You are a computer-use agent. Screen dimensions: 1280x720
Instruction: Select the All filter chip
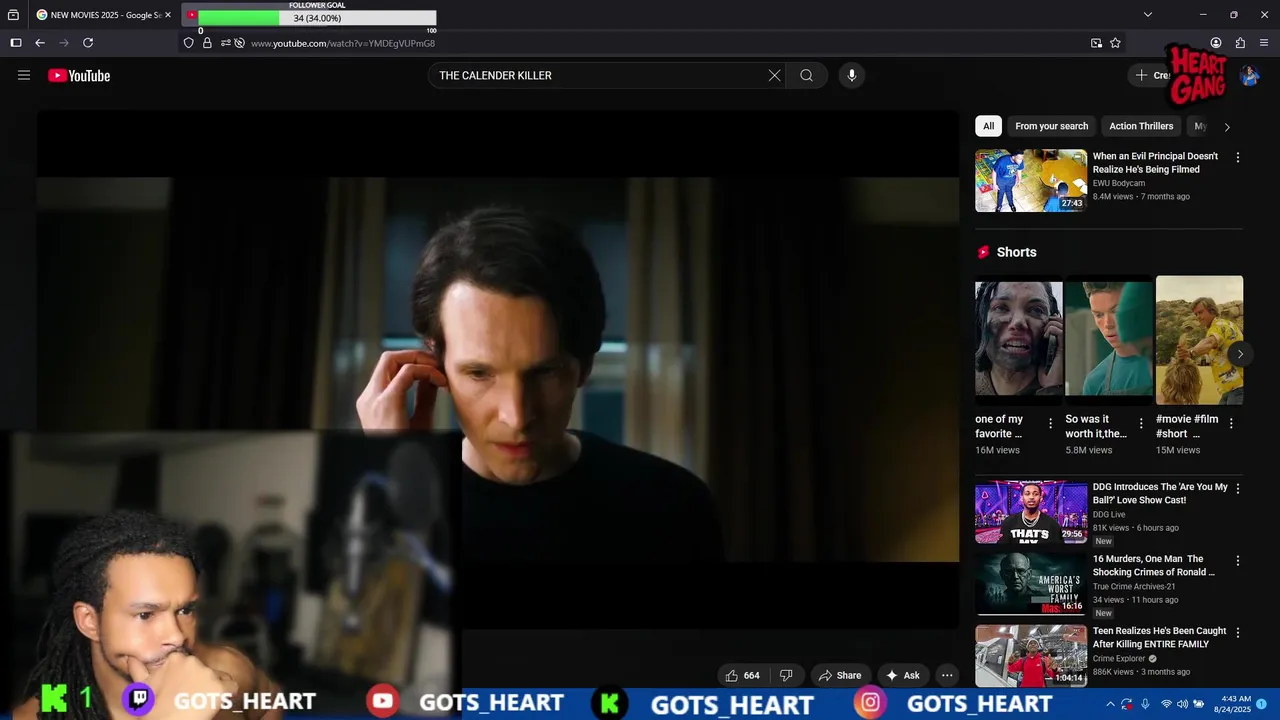(988, 126)
